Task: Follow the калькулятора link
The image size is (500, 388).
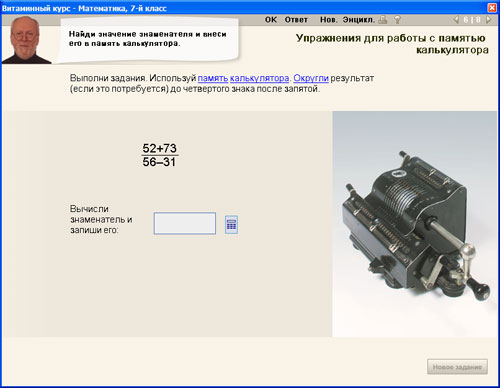Action: 259,78
